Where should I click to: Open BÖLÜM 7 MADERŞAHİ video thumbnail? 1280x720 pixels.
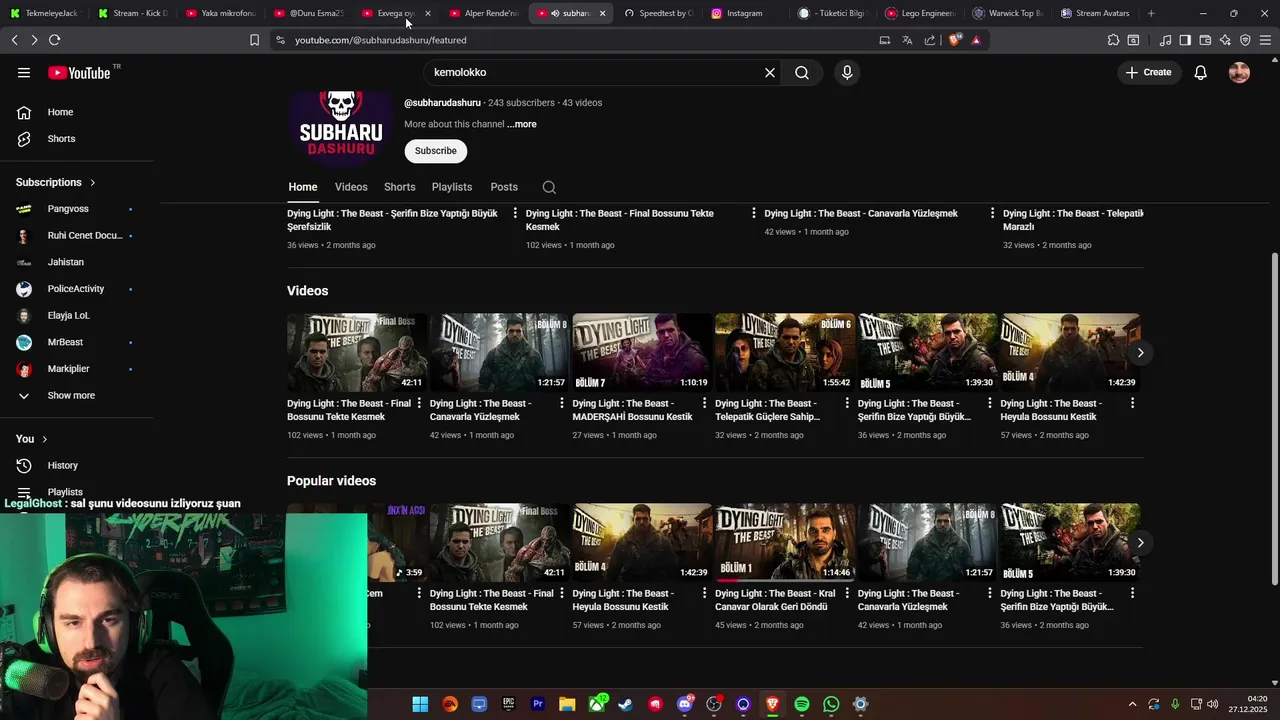pos(642,352)
